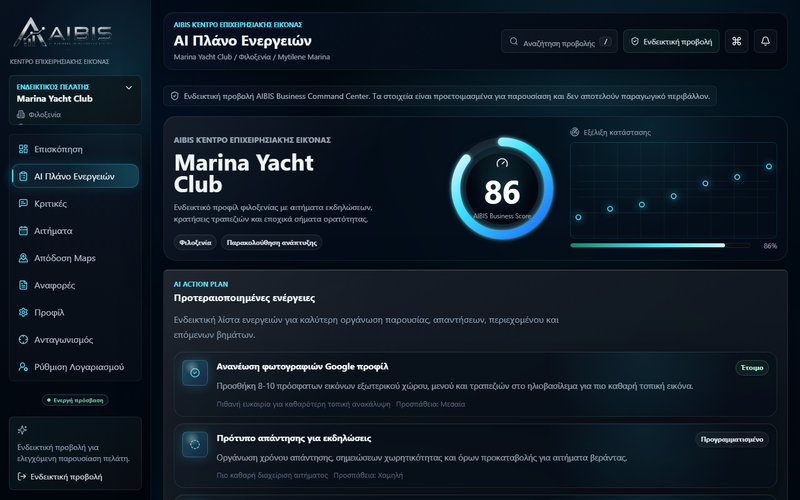800x500 pixels.
Task: Click the Φιλοξενία building icon in client card
Action: coord(21,114)
